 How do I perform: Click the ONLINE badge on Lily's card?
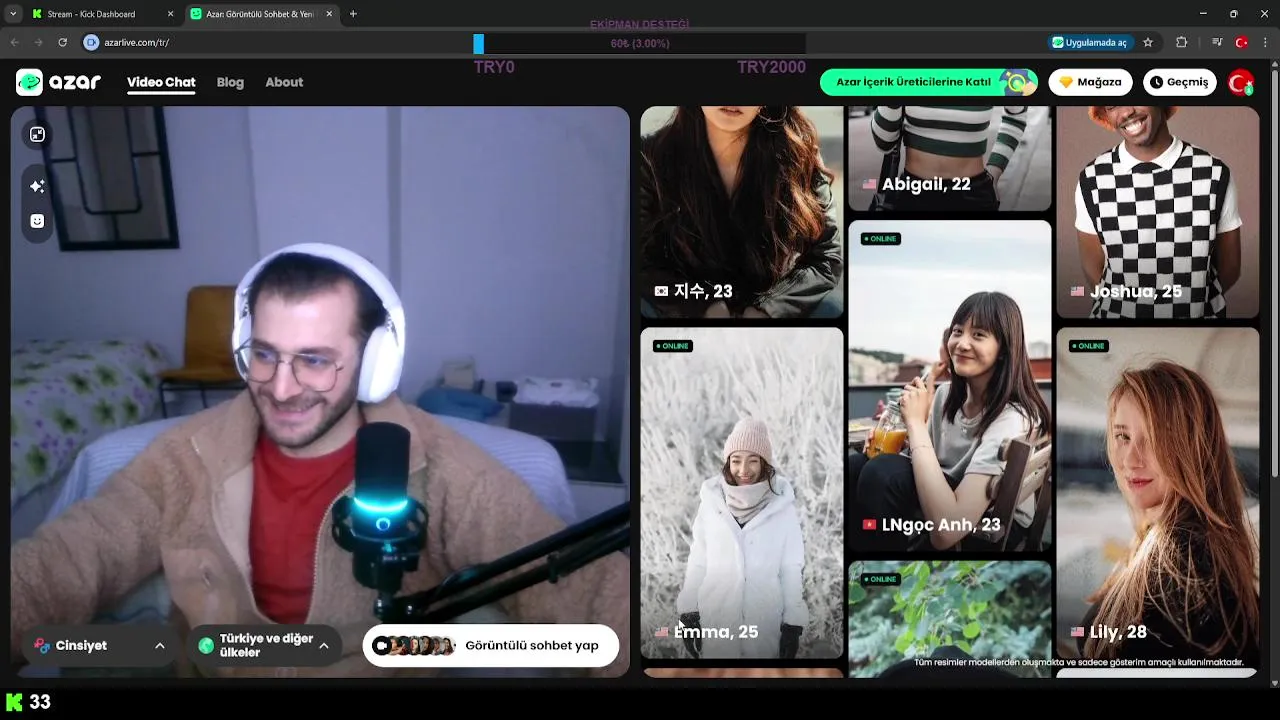pos(1088,346)
